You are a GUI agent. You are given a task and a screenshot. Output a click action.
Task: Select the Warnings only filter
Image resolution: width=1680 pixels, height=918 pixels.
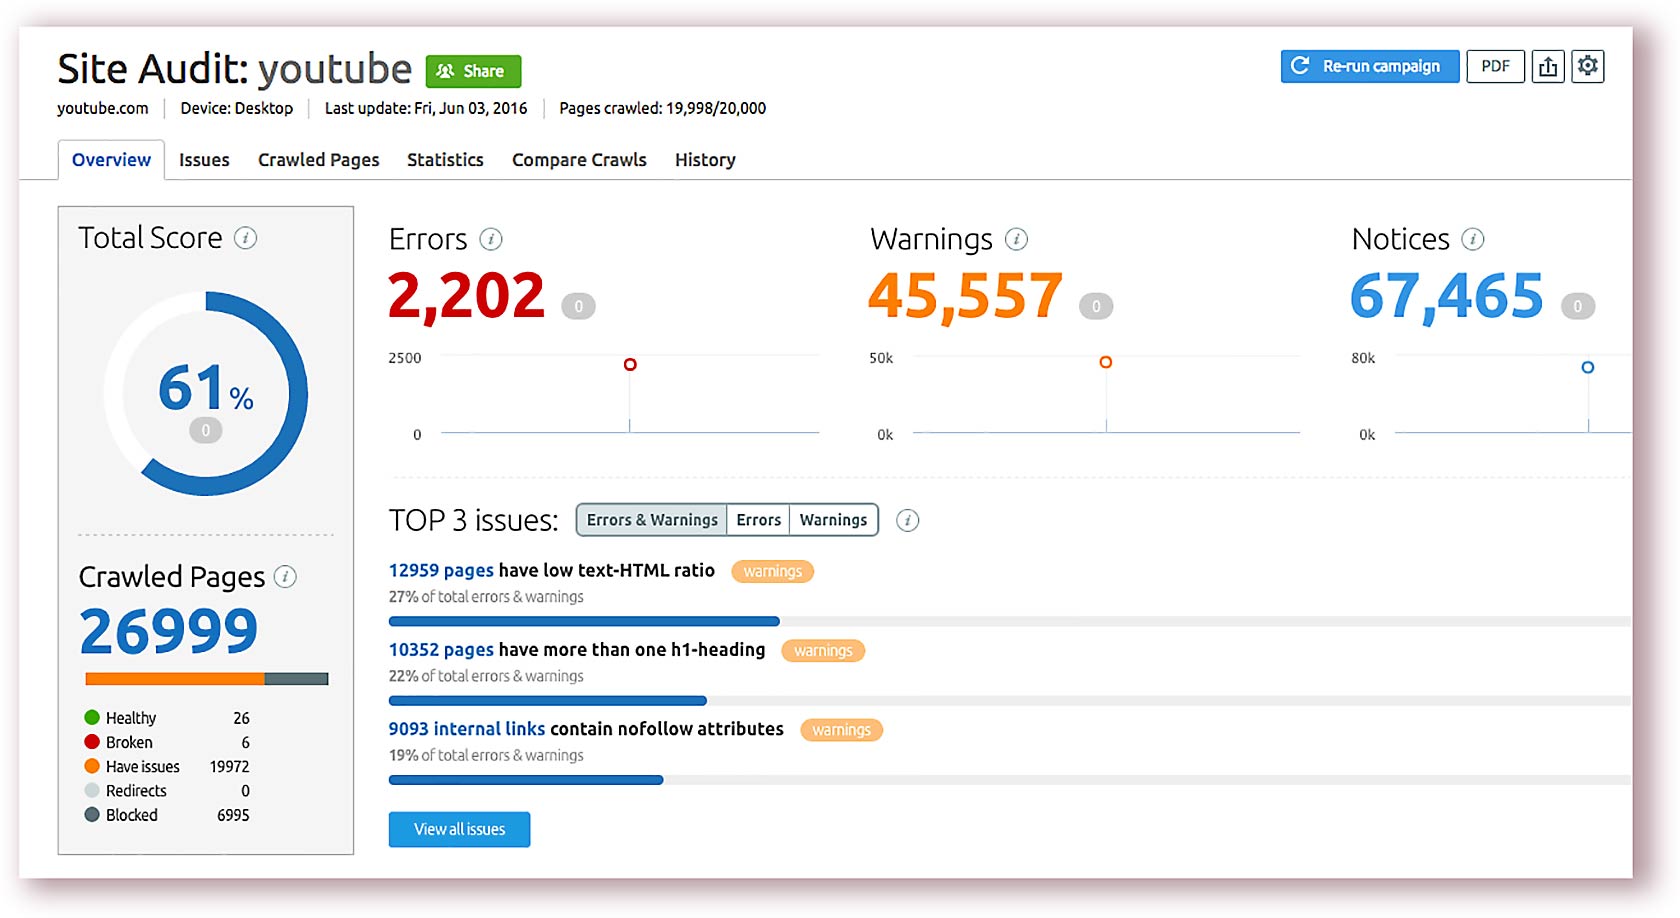[x=833, y=520]
